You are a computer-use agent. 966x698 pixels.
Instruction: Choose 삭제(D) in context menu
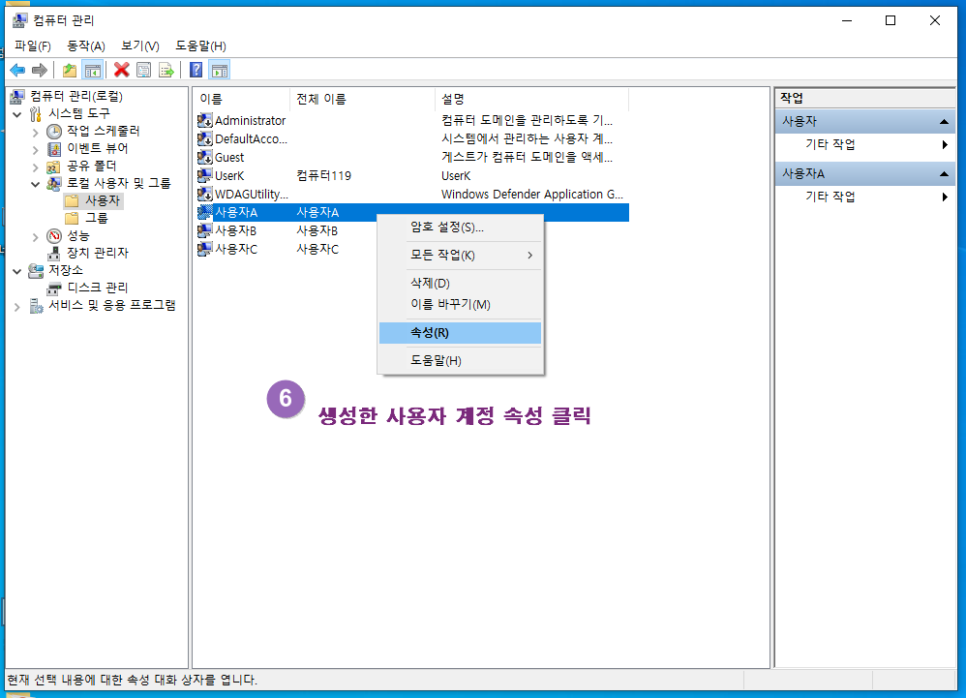[460, 283]
